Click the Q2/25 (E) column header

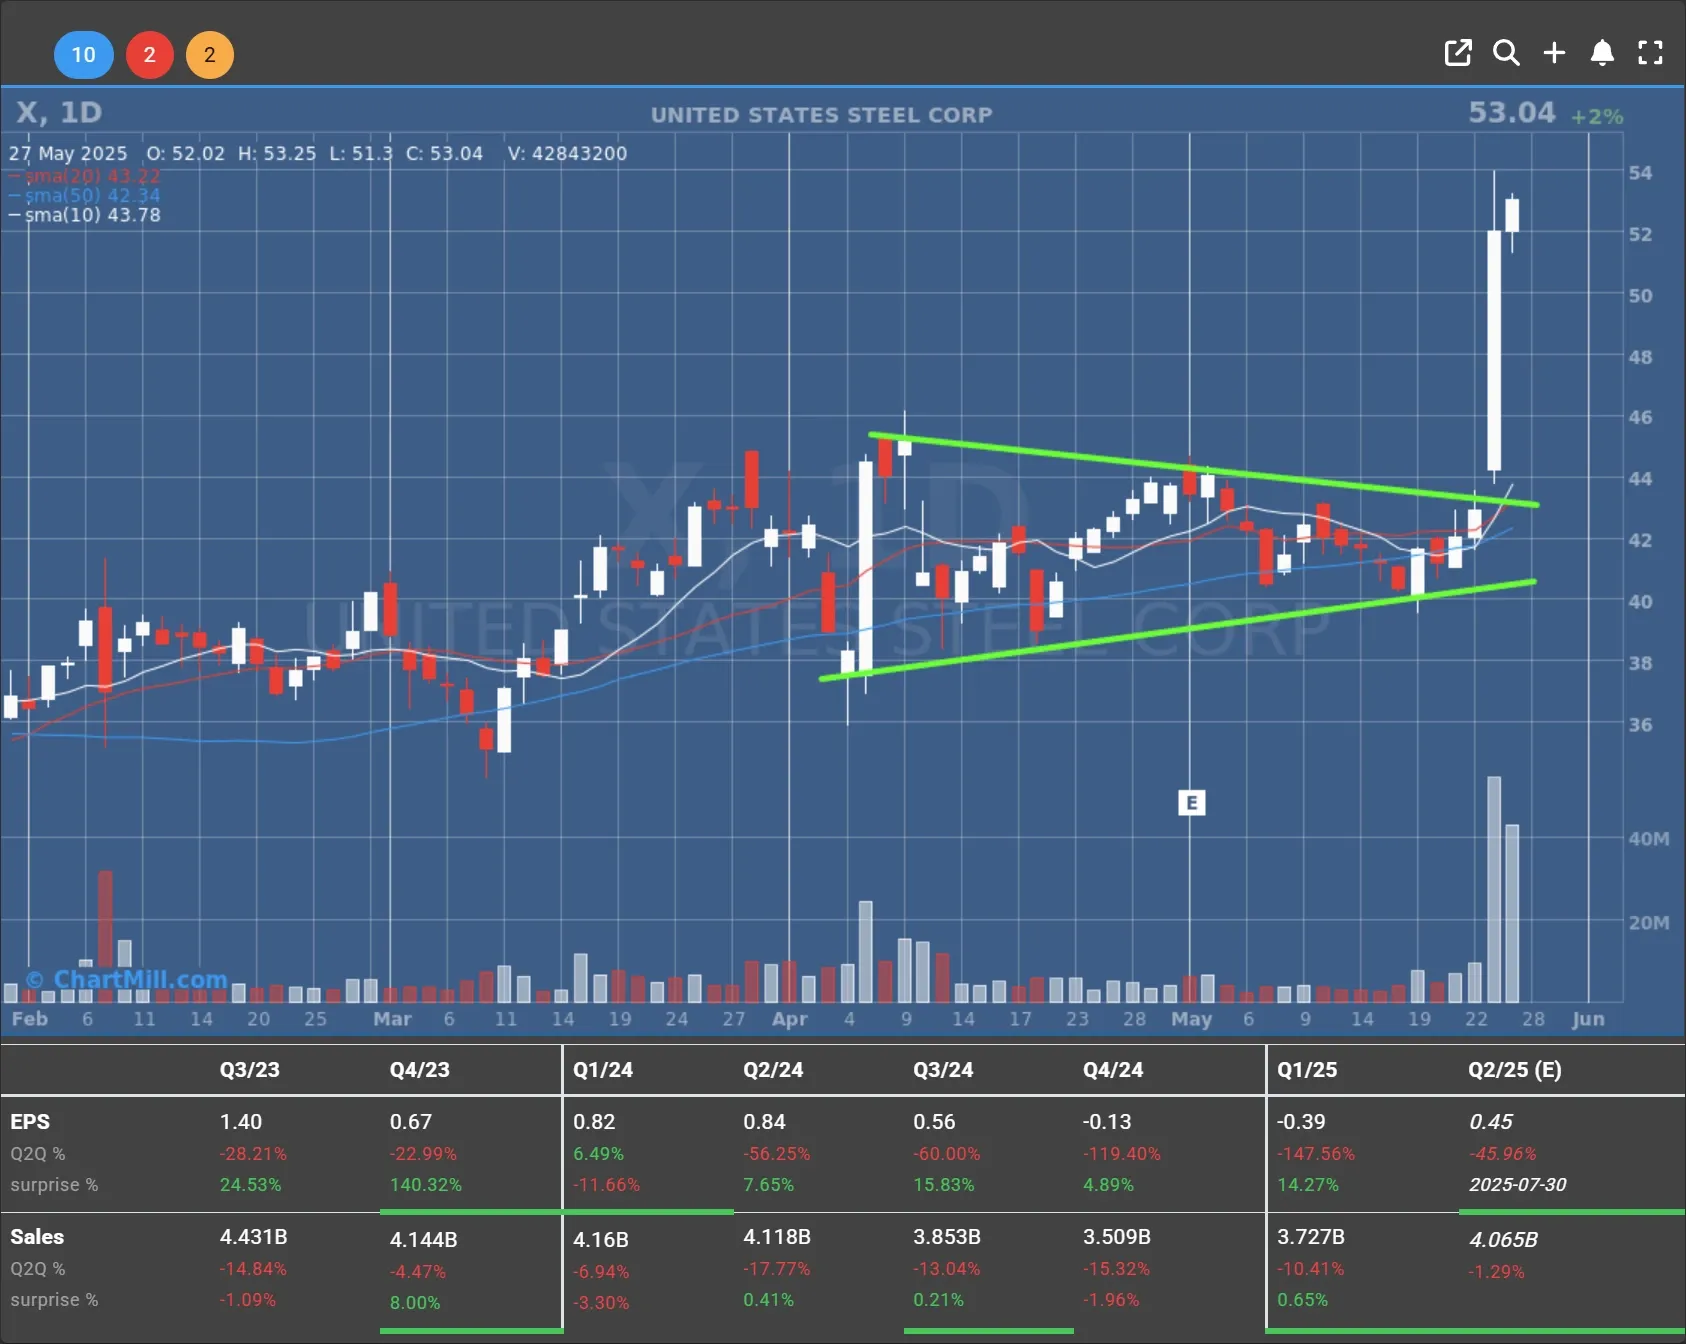point(1515,1070)
